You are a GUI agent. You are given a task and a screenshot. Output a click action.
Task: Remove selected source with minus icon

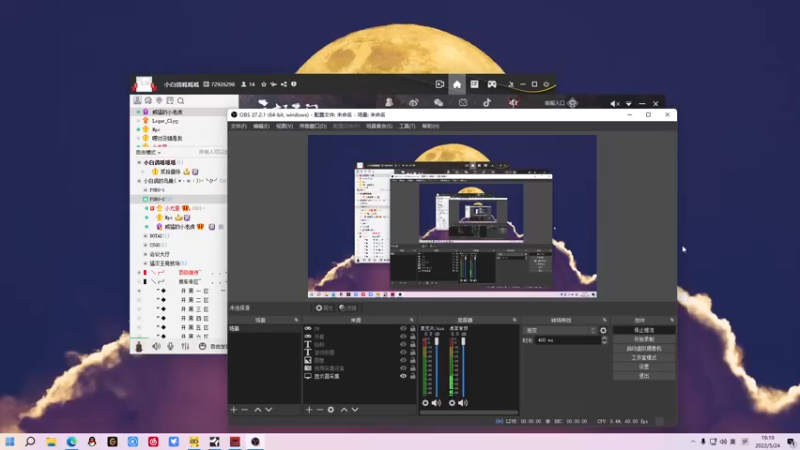click(x=319, y=410)
